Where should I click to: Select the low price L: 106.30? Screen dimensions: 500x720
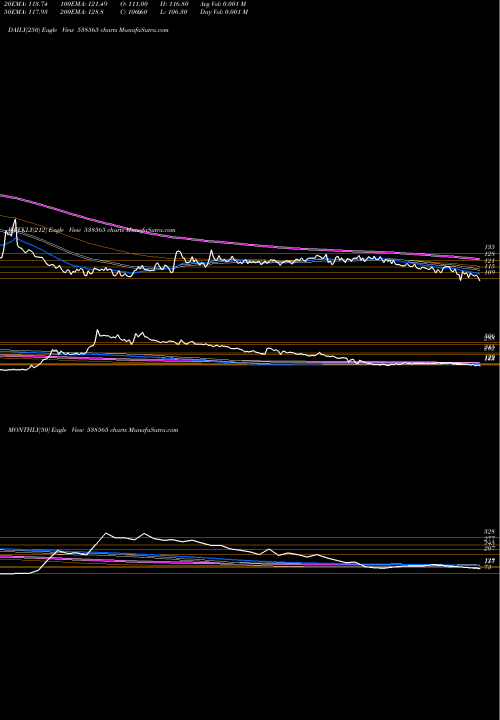[x=174, y=12]
